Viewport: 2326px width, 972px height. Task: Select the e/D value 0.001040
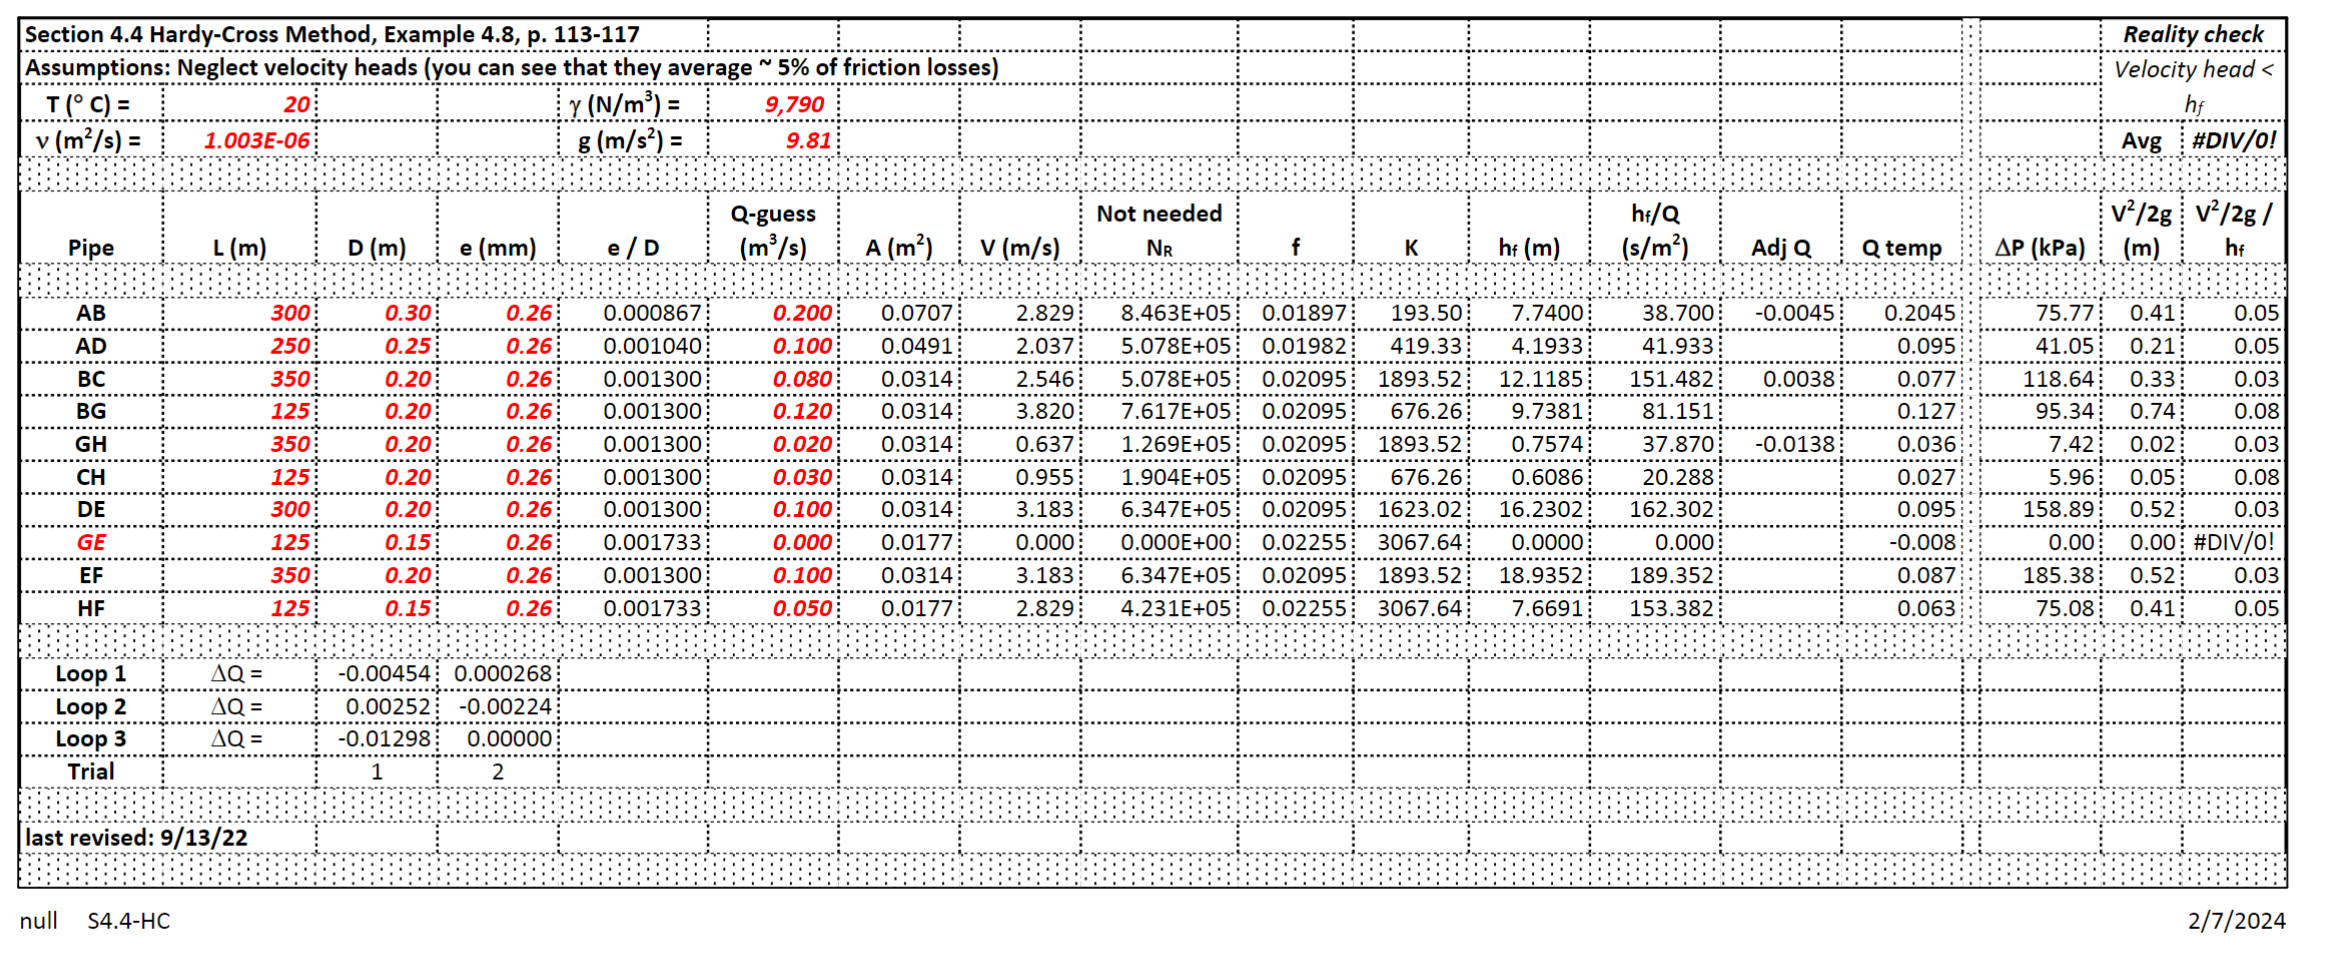click(652, 346)
